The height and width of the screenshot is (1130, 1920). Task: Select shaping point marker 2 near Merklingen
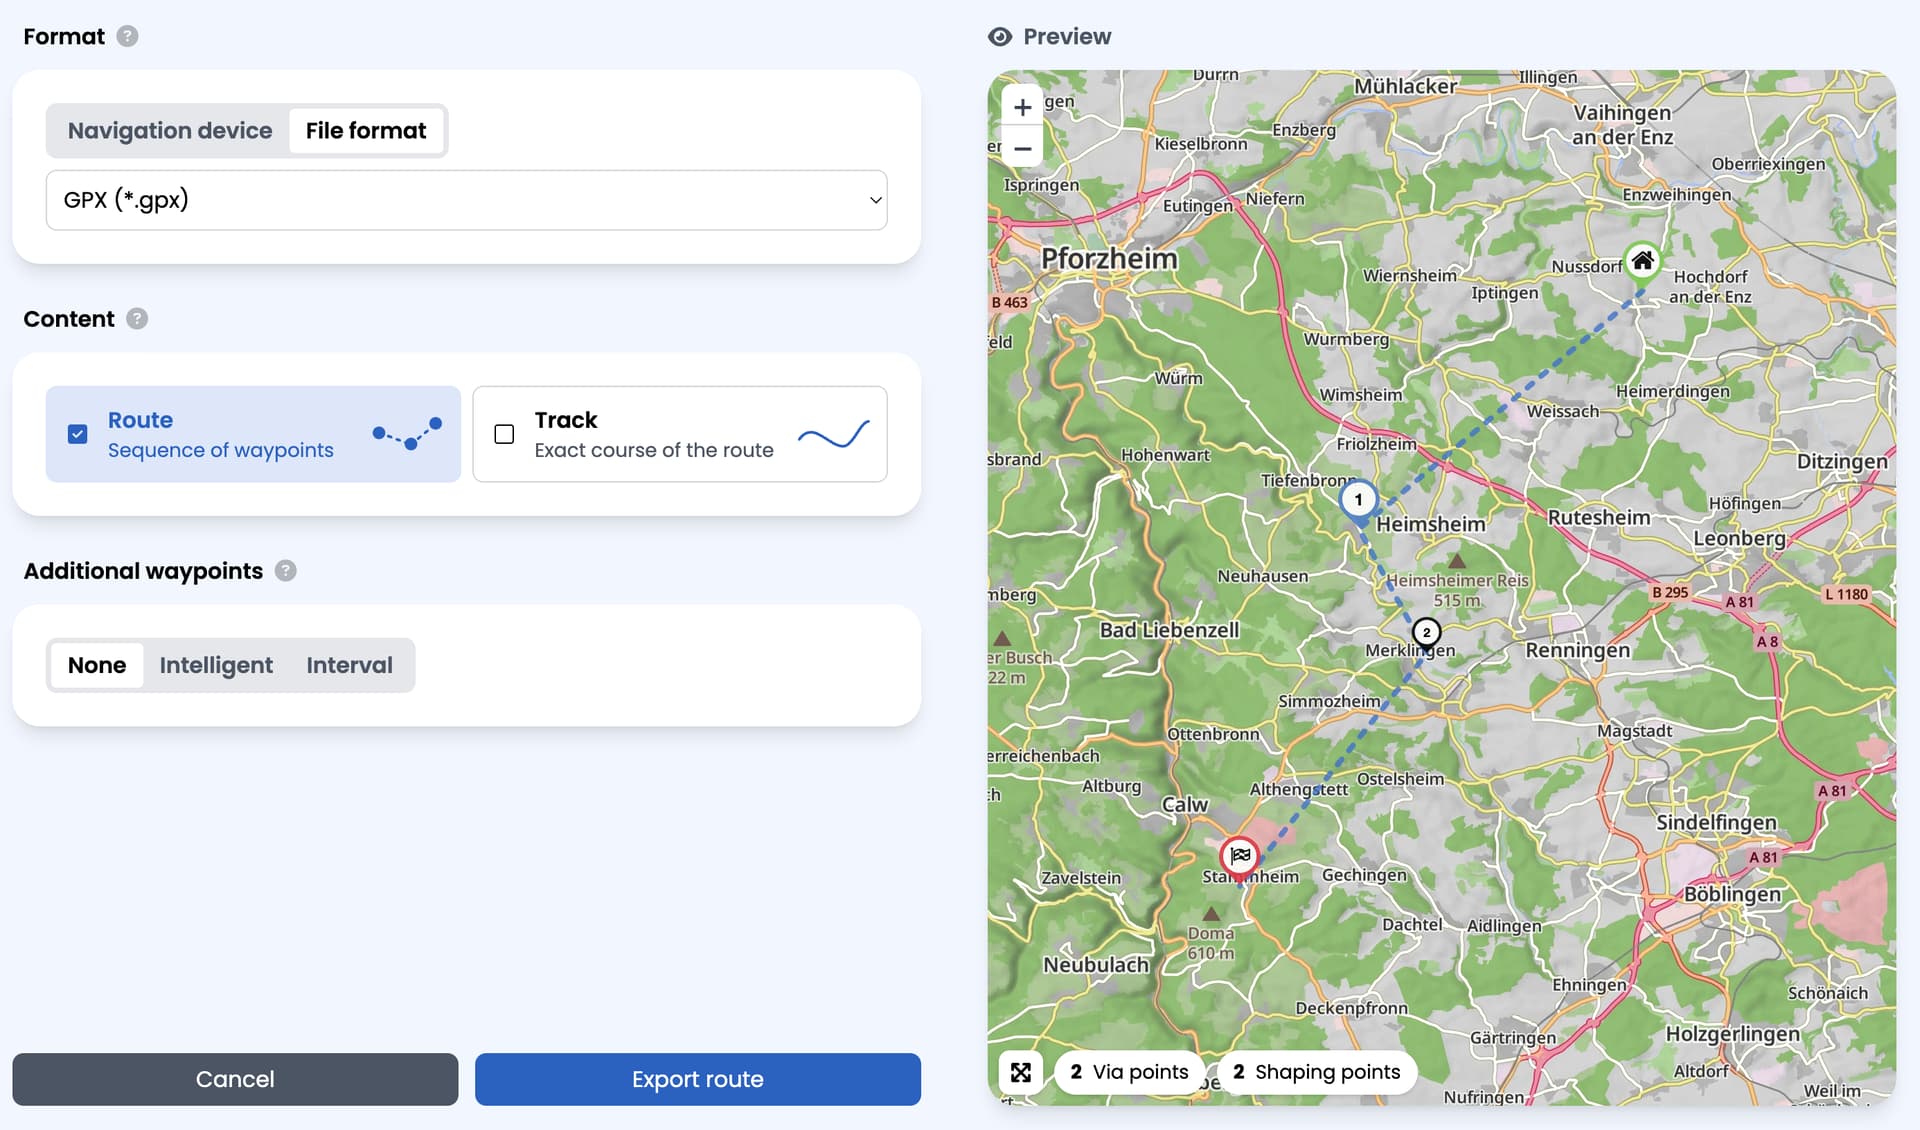[x=1426, y=632]
